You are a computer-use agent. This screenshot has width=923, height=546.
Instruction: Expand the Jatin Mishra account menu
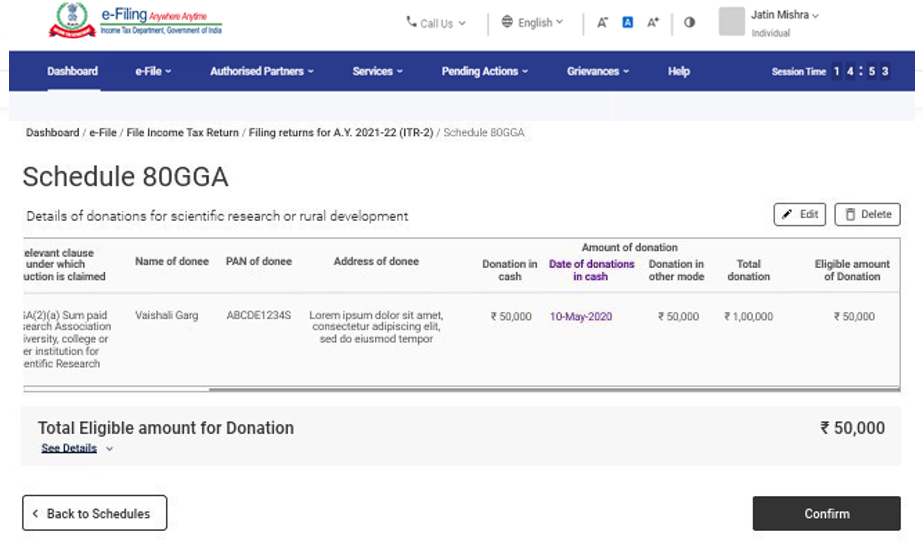(x=785, y=15)
